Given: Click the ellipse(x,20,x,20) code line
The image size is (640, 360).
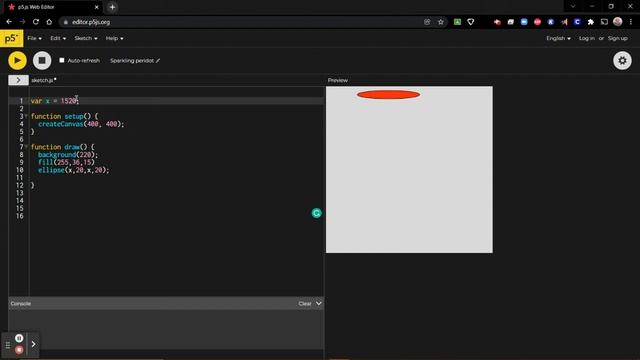Looking at the screenshot, I should [x=73, y=170].
